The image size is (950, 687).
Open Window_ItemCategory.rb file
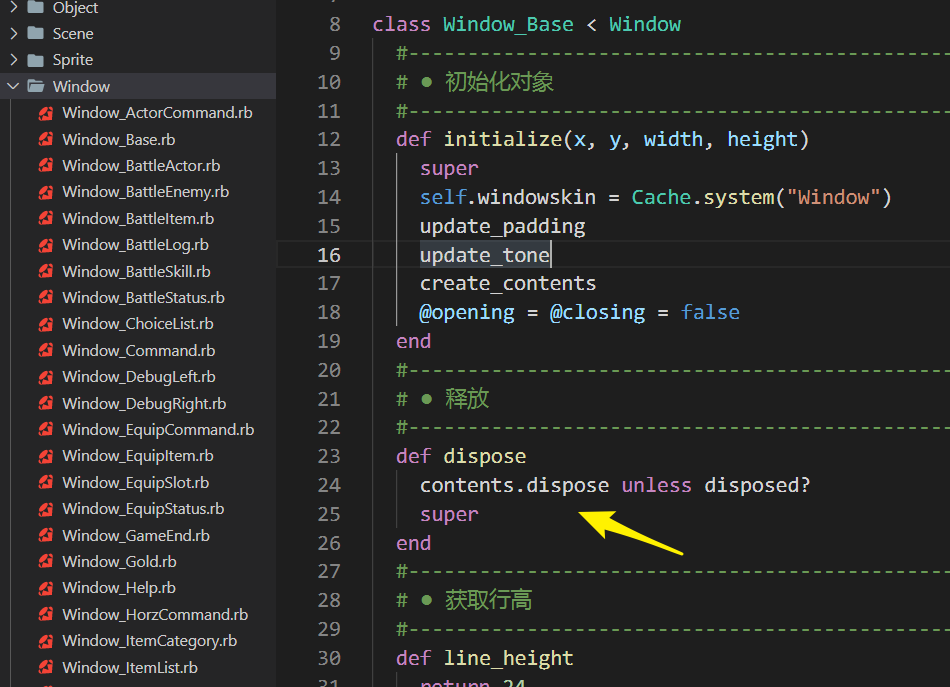click(150, 641)
